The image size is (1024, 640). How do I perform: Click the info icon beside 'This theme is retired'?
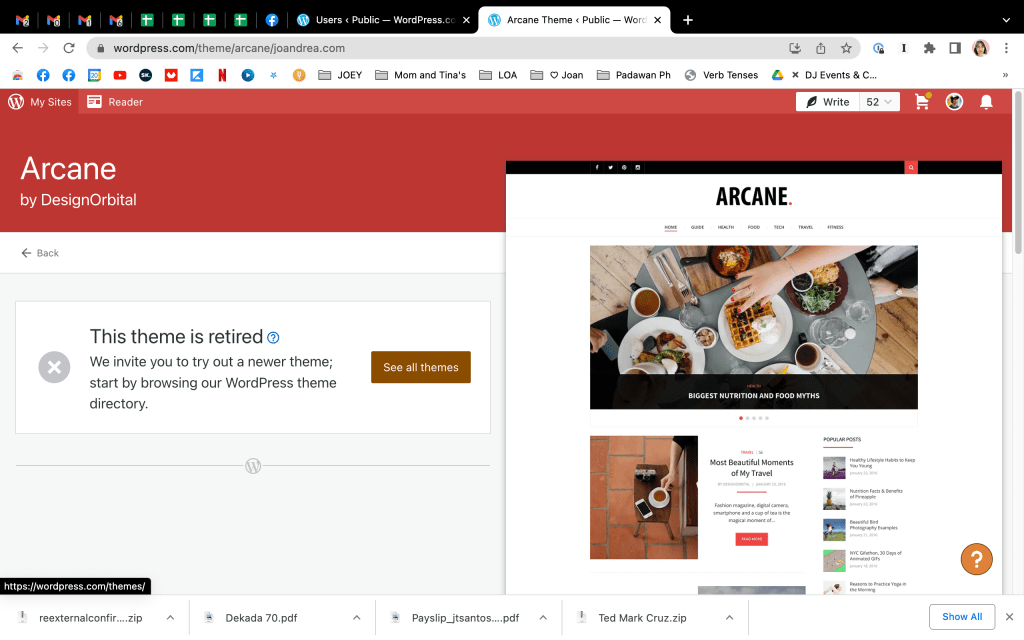click(274, 338)
